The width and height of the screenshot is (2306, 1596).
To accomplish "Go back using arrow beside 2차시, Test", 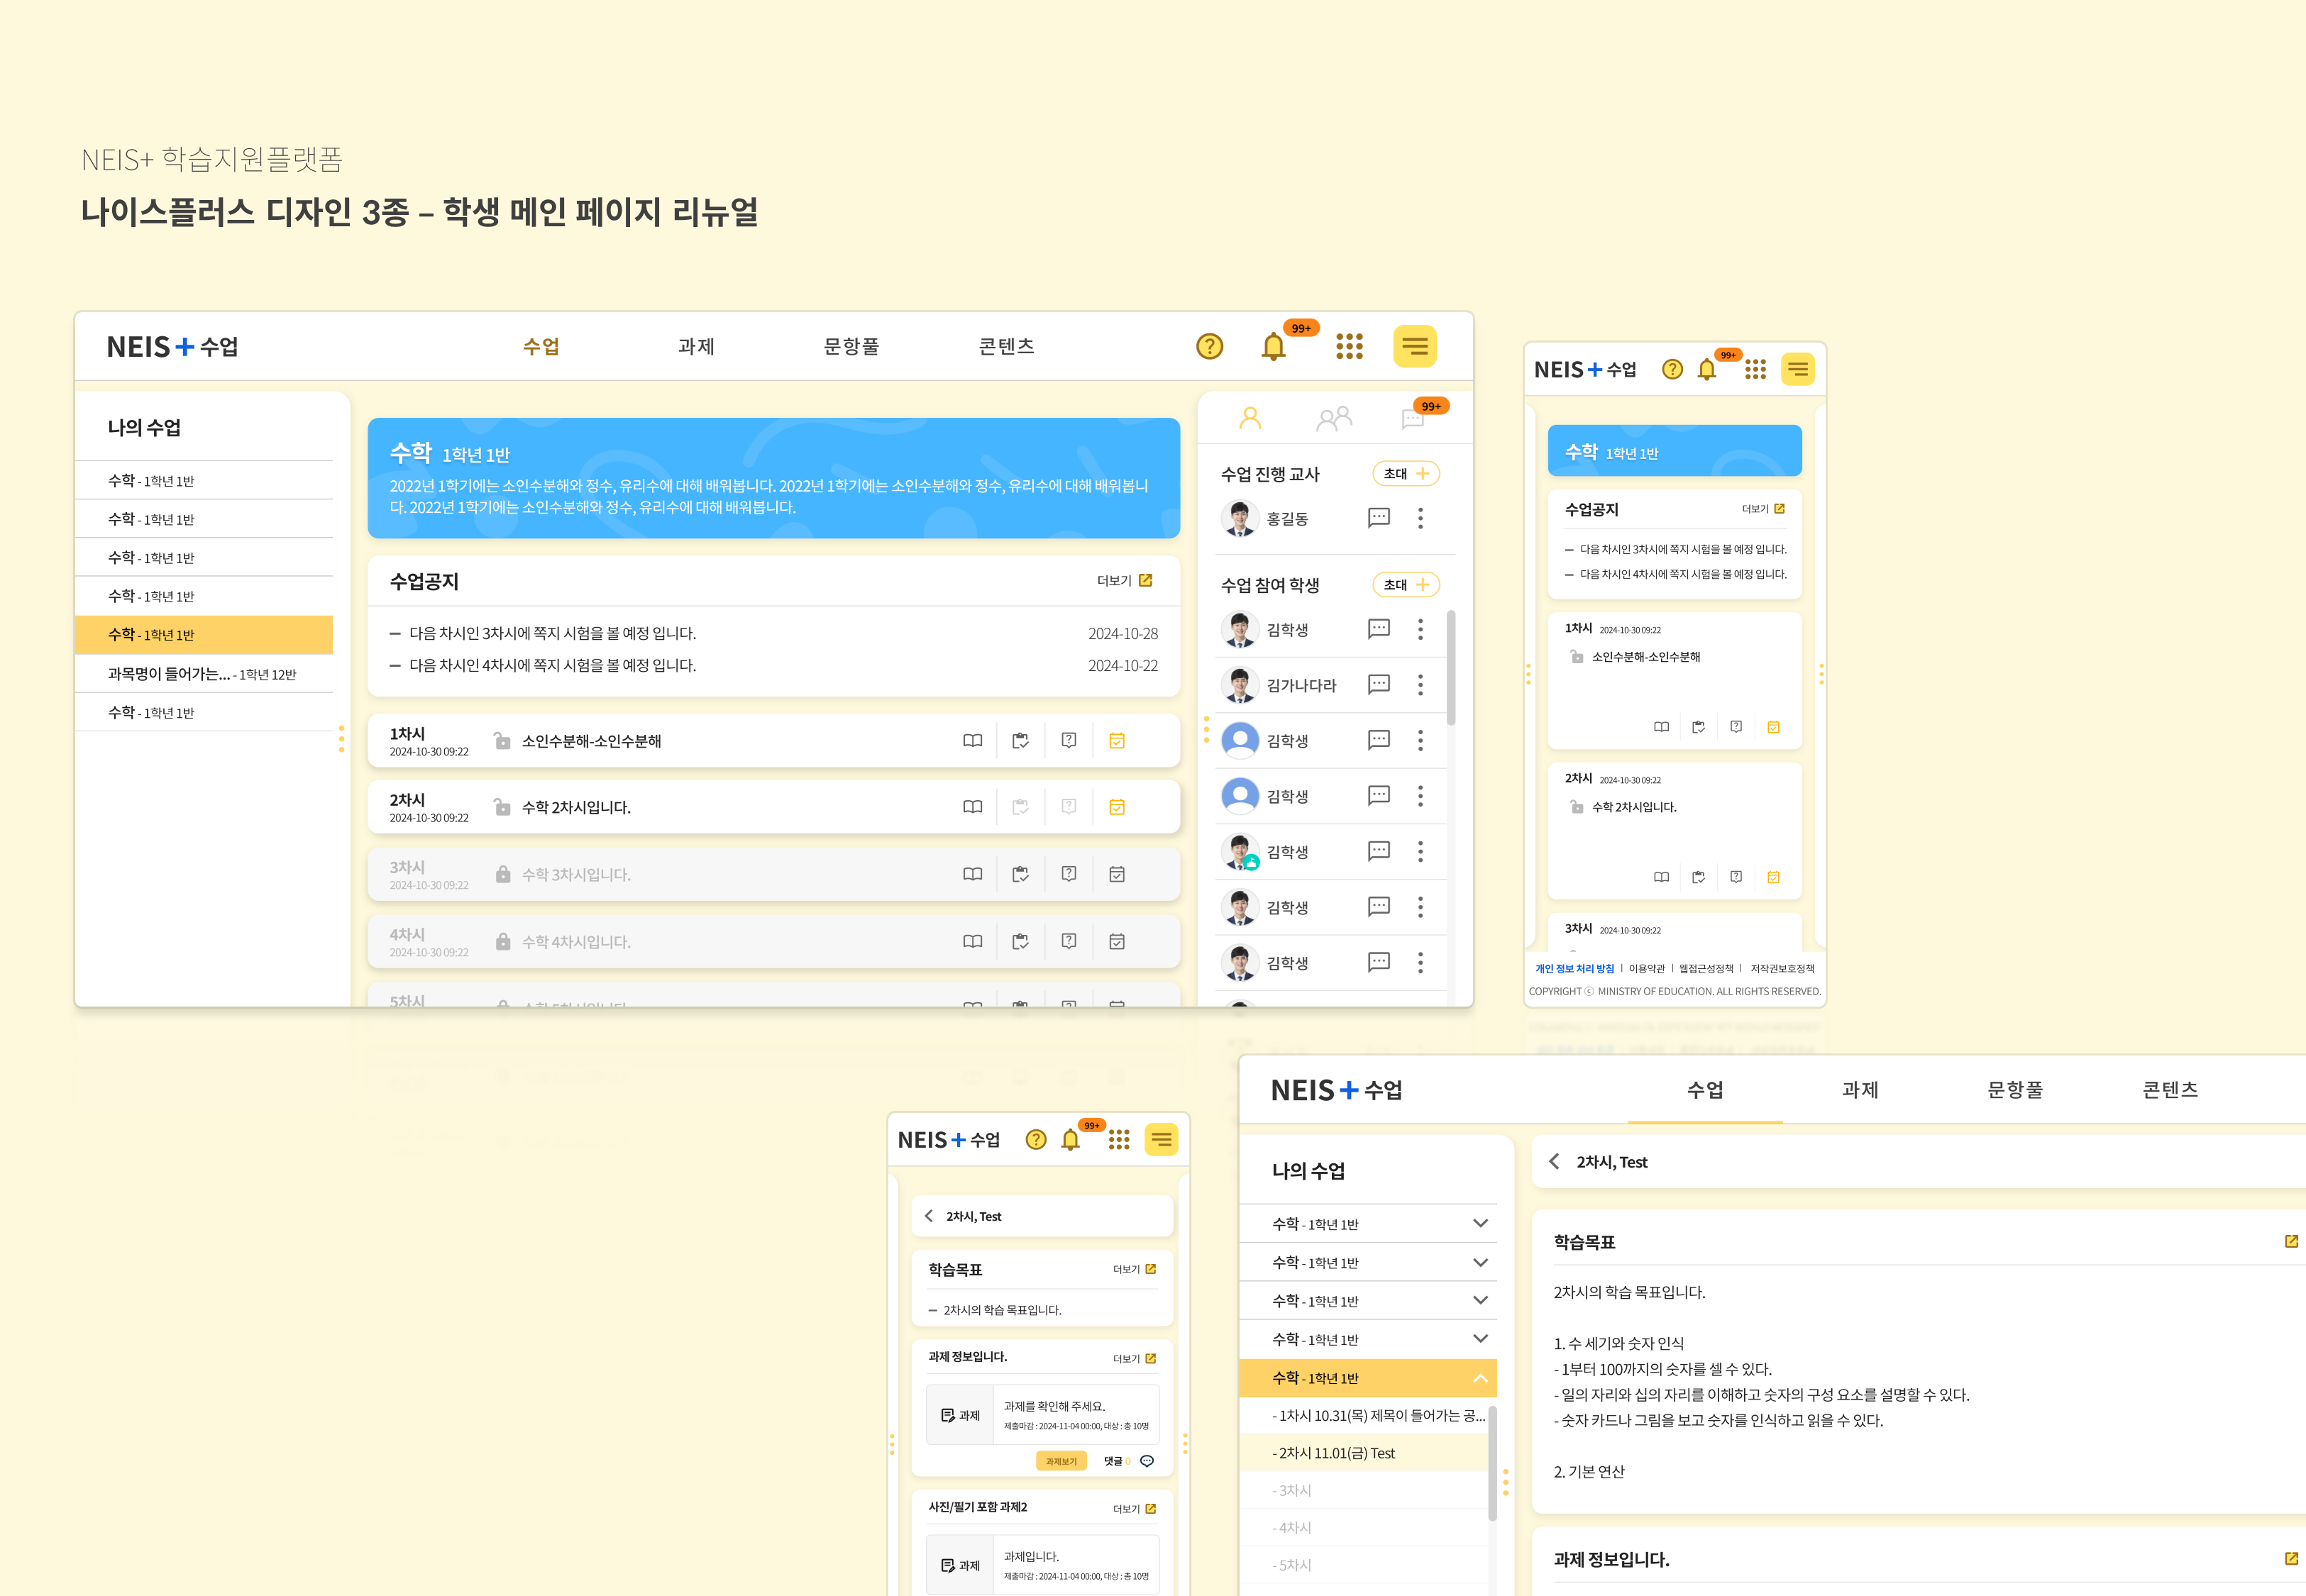I will tap(1554, 1161).
